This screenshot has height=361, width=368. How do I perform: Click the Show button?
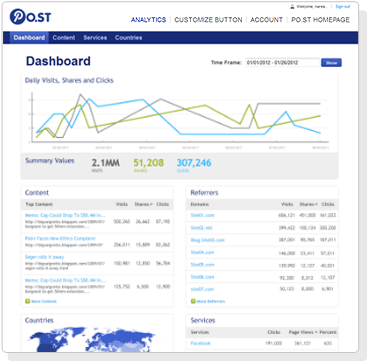click(x=331, y=63)
